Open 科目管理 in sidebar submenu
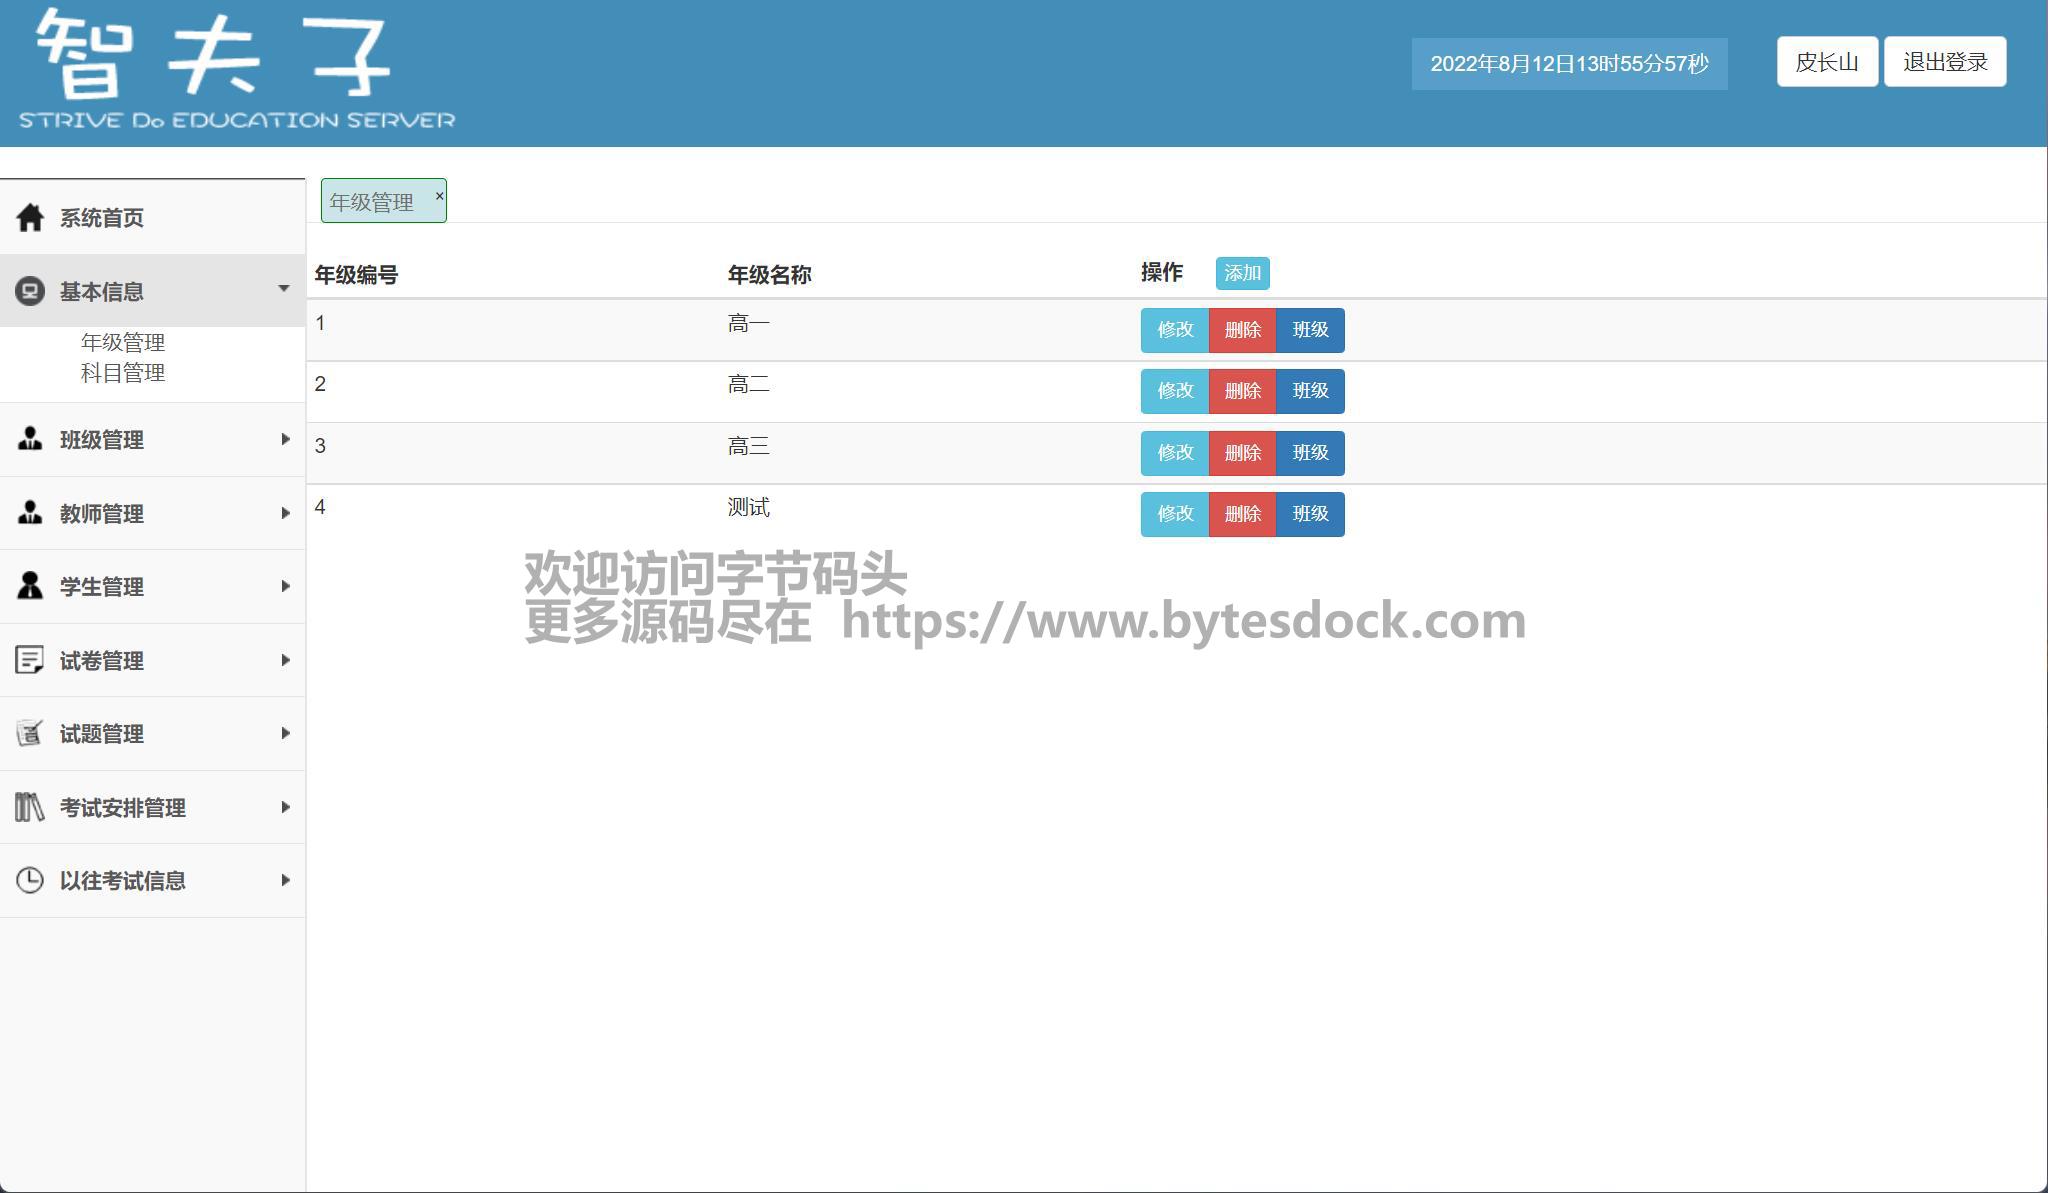 click(x=123, y=373)
